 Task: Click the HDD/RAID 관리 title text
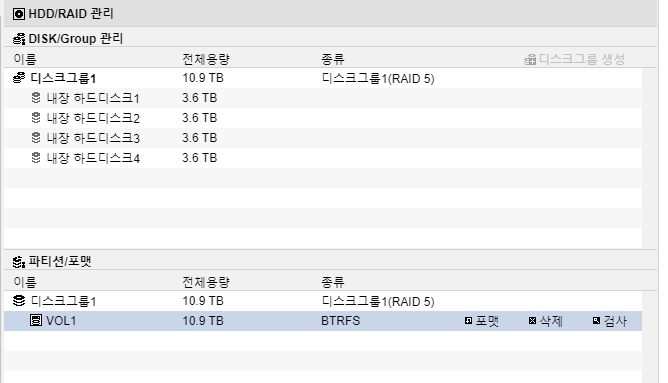coord(71,14)
